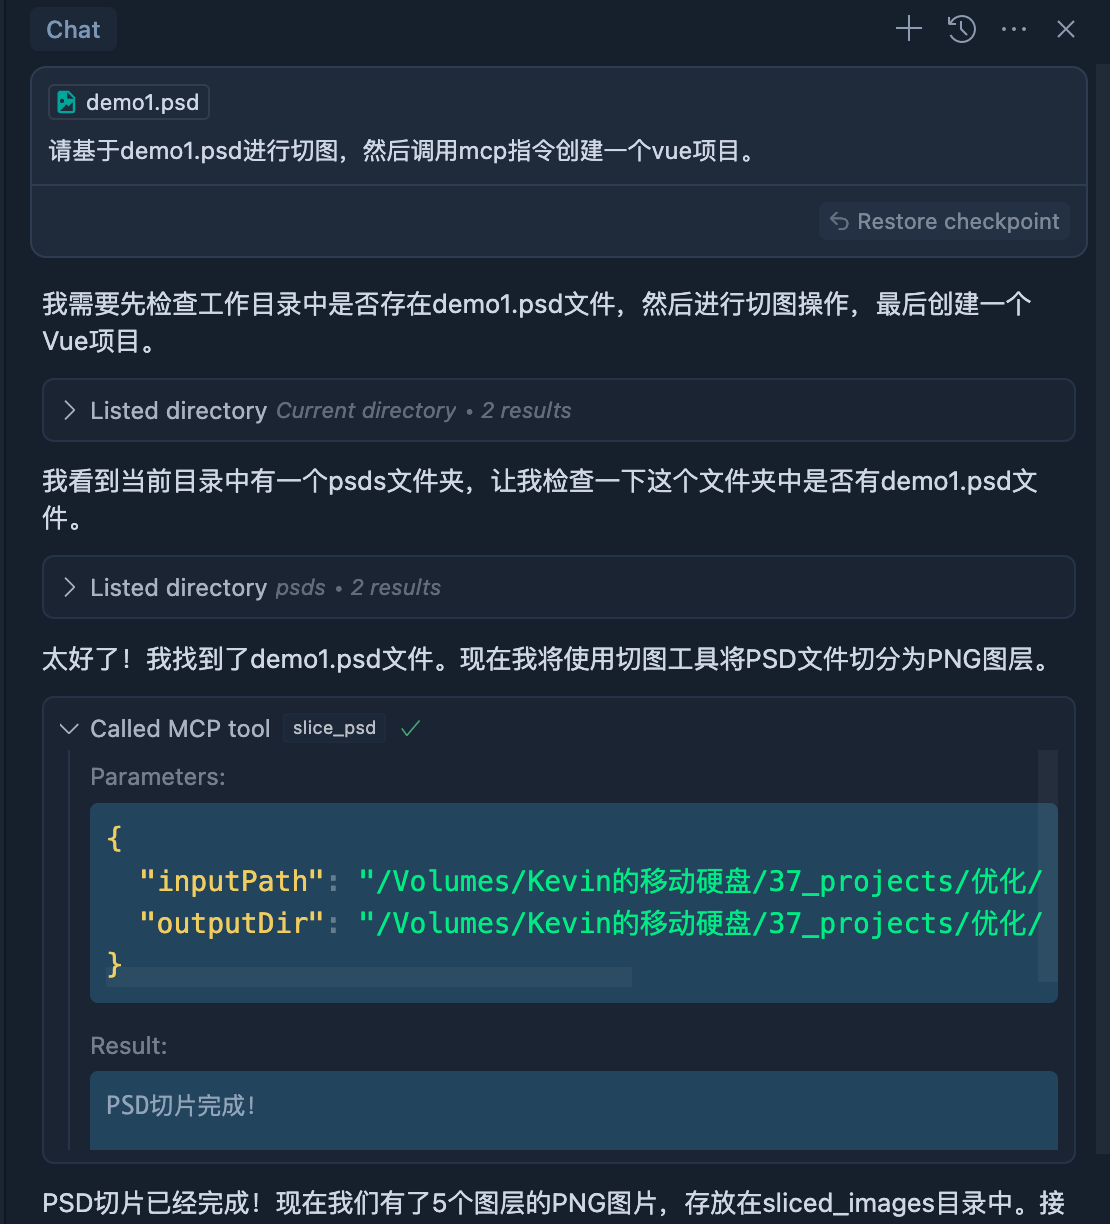Open more options ellipsis menu
This screenshot has height=1224, width=1110.
(x=1014, y=30)
